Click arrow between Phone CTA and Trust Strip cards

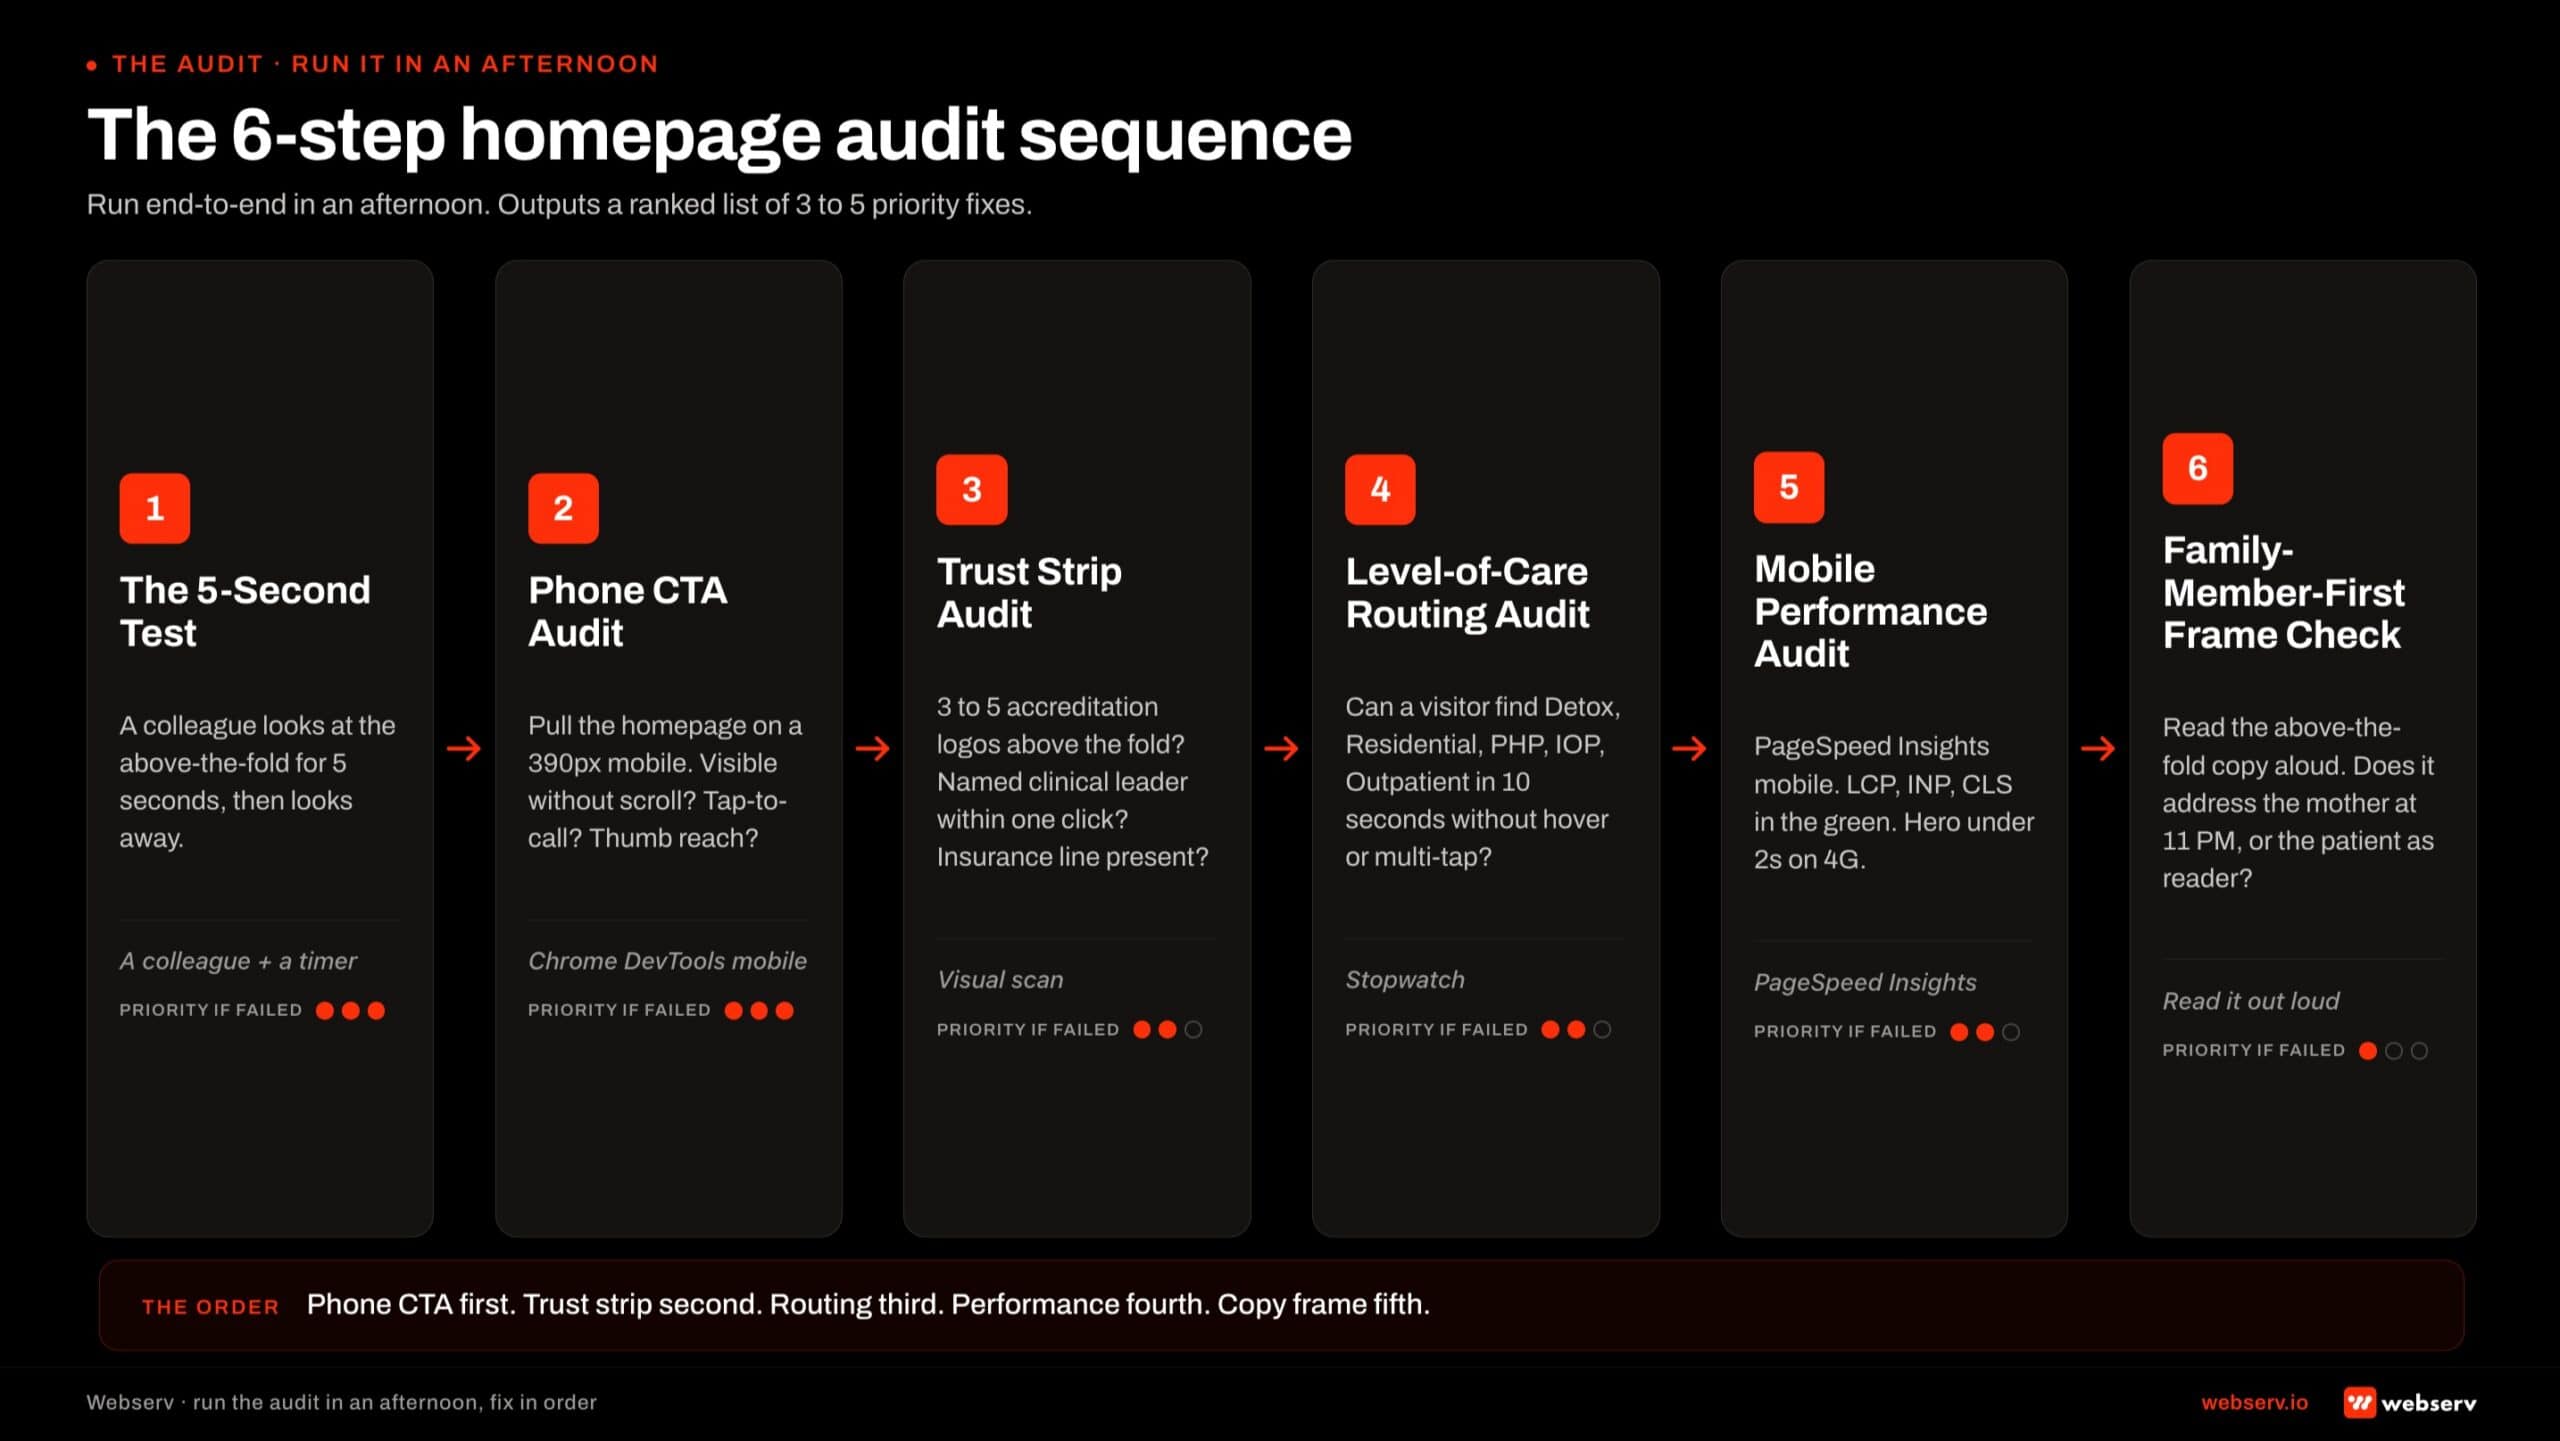pos(873,748)
